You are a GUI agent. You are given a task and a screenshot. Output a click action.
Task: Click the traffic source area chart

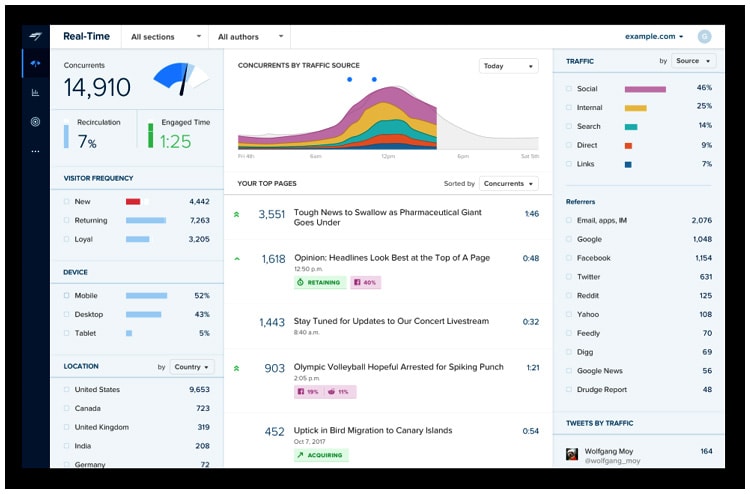click(x=388, y=118)
